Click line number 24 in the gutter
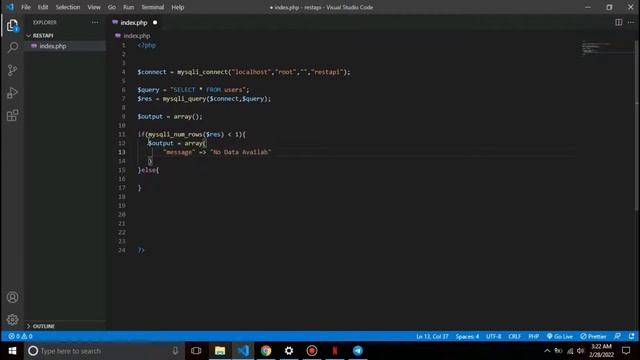 click(x=122, y=250)
